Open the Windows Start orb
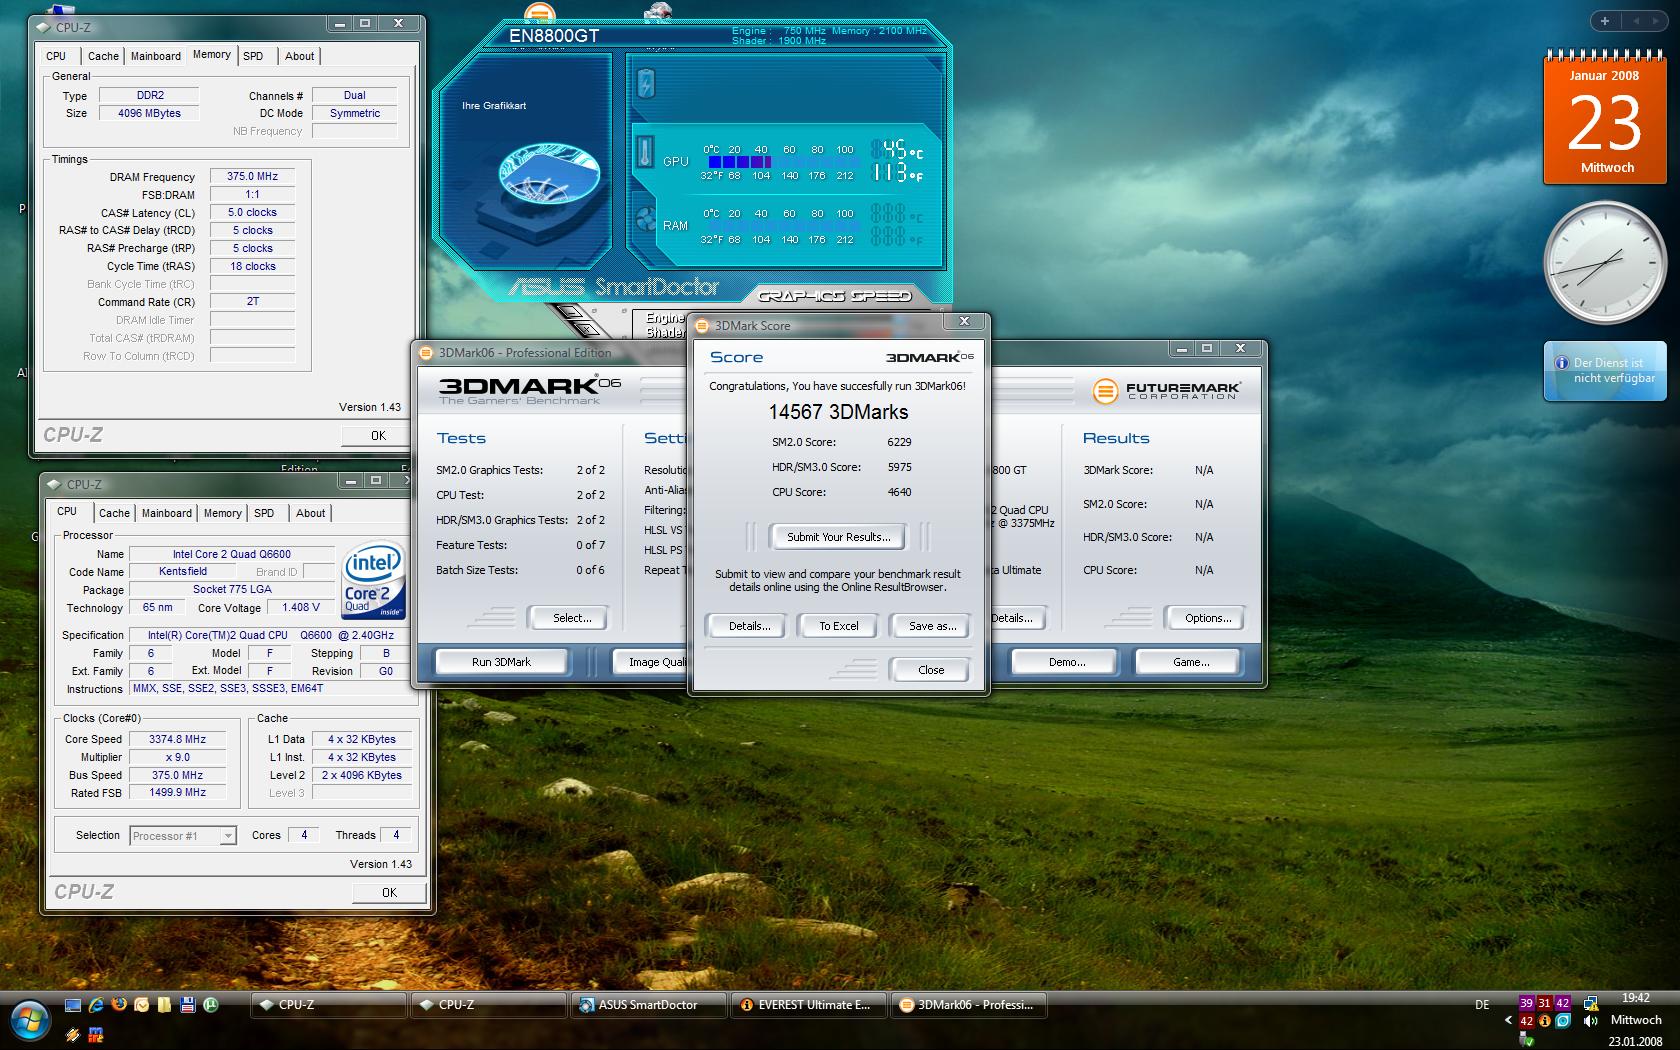The width and height of the screenshot is (1680, 1050). pos(30,1019)
